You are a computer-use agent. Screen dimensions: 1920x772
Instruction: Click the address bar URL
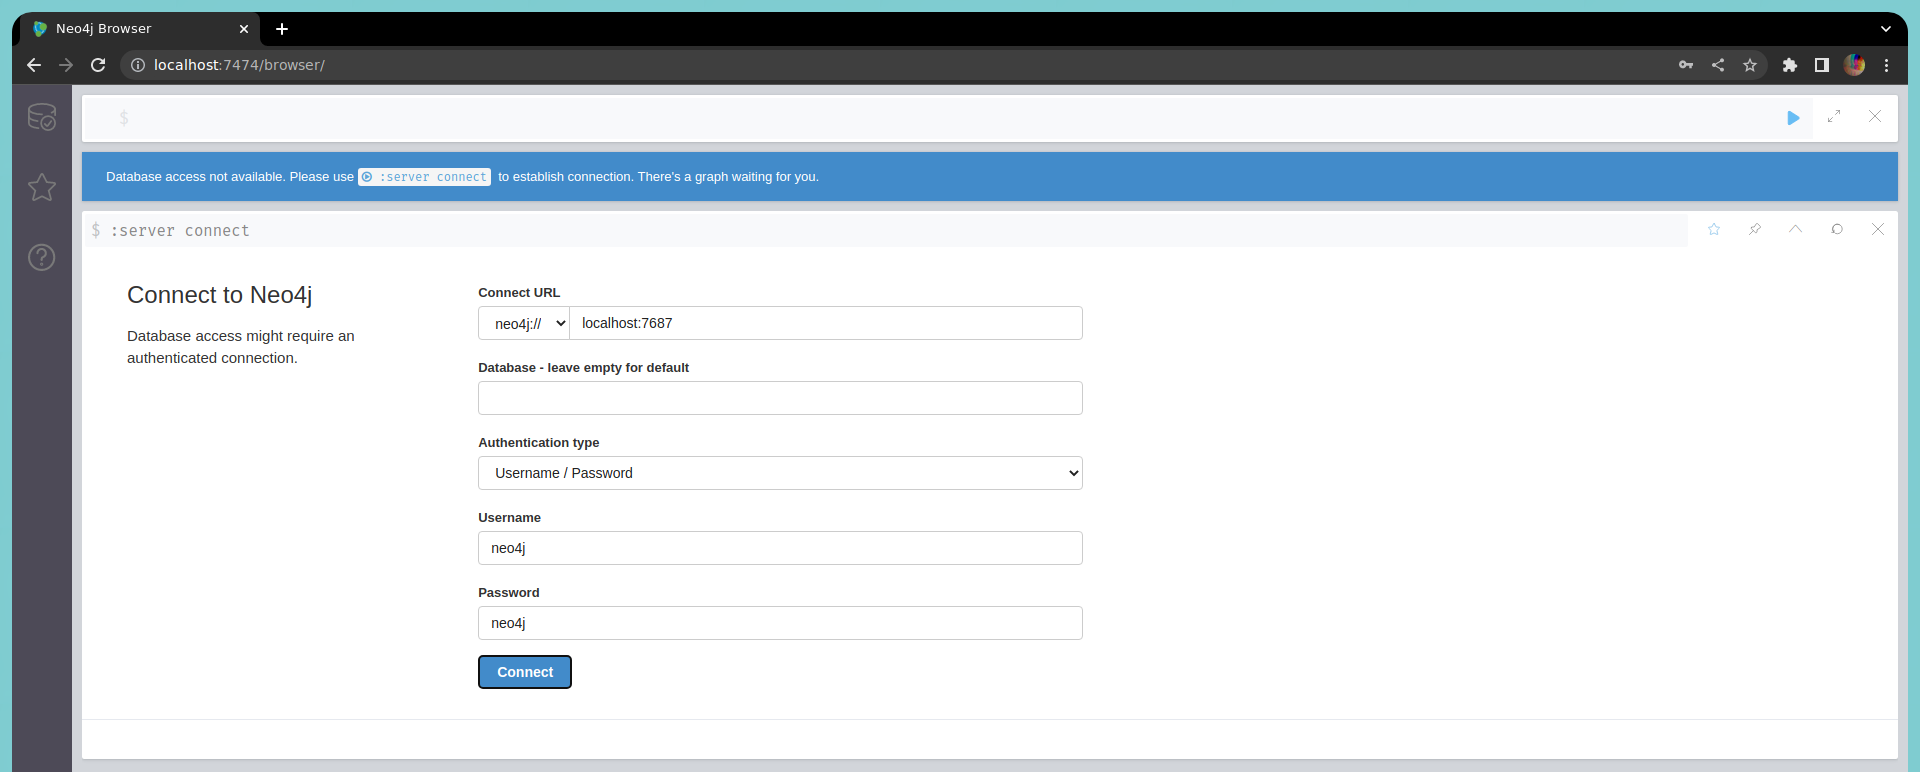pyautogui.click(x=239, y=65)
